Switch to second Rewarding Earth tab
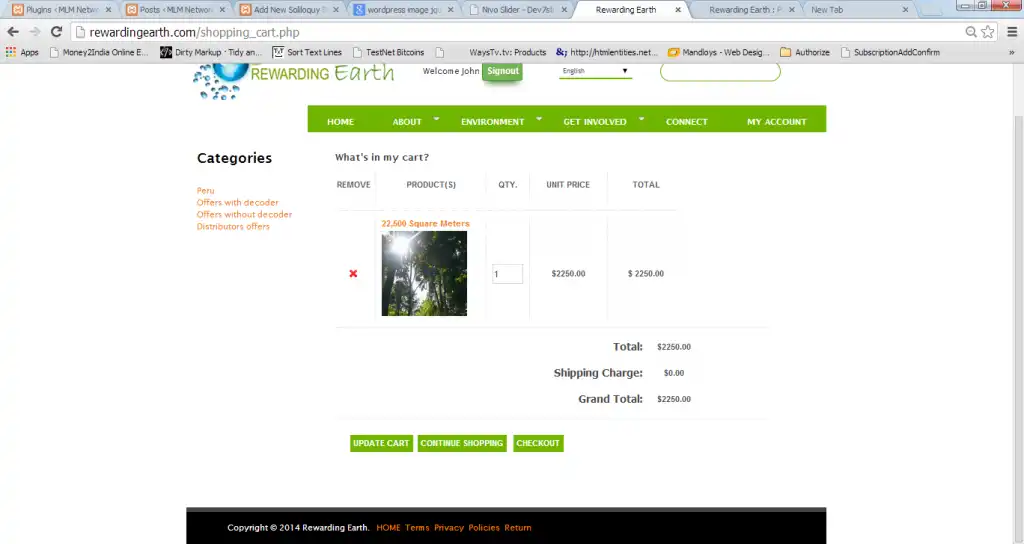This screenshot has height=544, width=1024. pyautogui.click(x=744, y=10)
